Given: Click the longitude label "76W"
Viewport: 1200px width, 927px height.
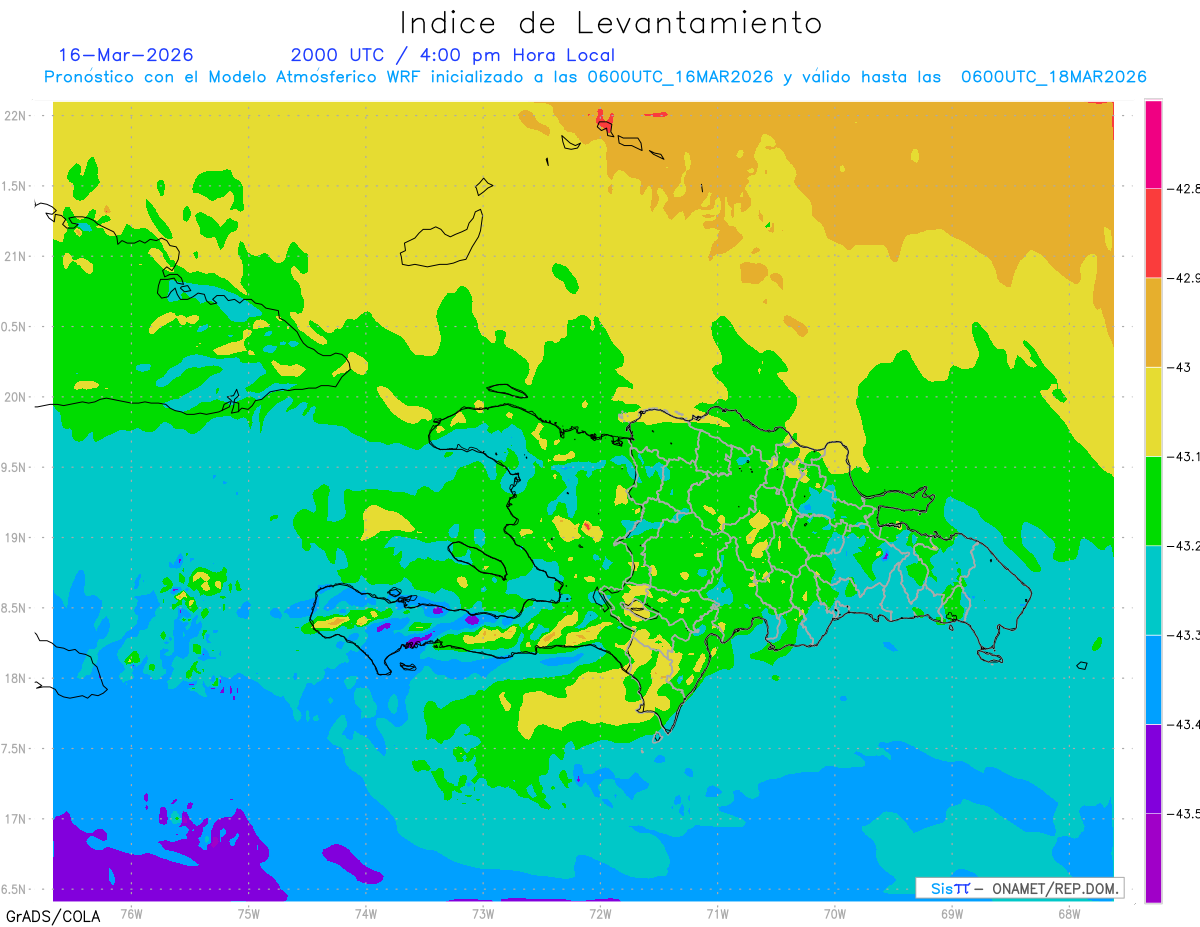Looking at the screenshot, I should click(131, 913).
